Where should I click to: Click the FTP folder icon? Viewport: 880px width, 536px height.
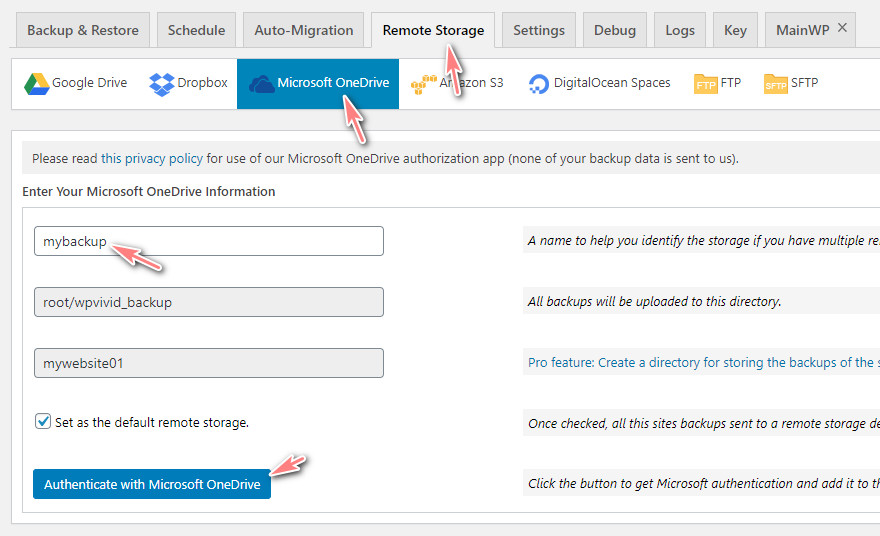coord(706,84)
